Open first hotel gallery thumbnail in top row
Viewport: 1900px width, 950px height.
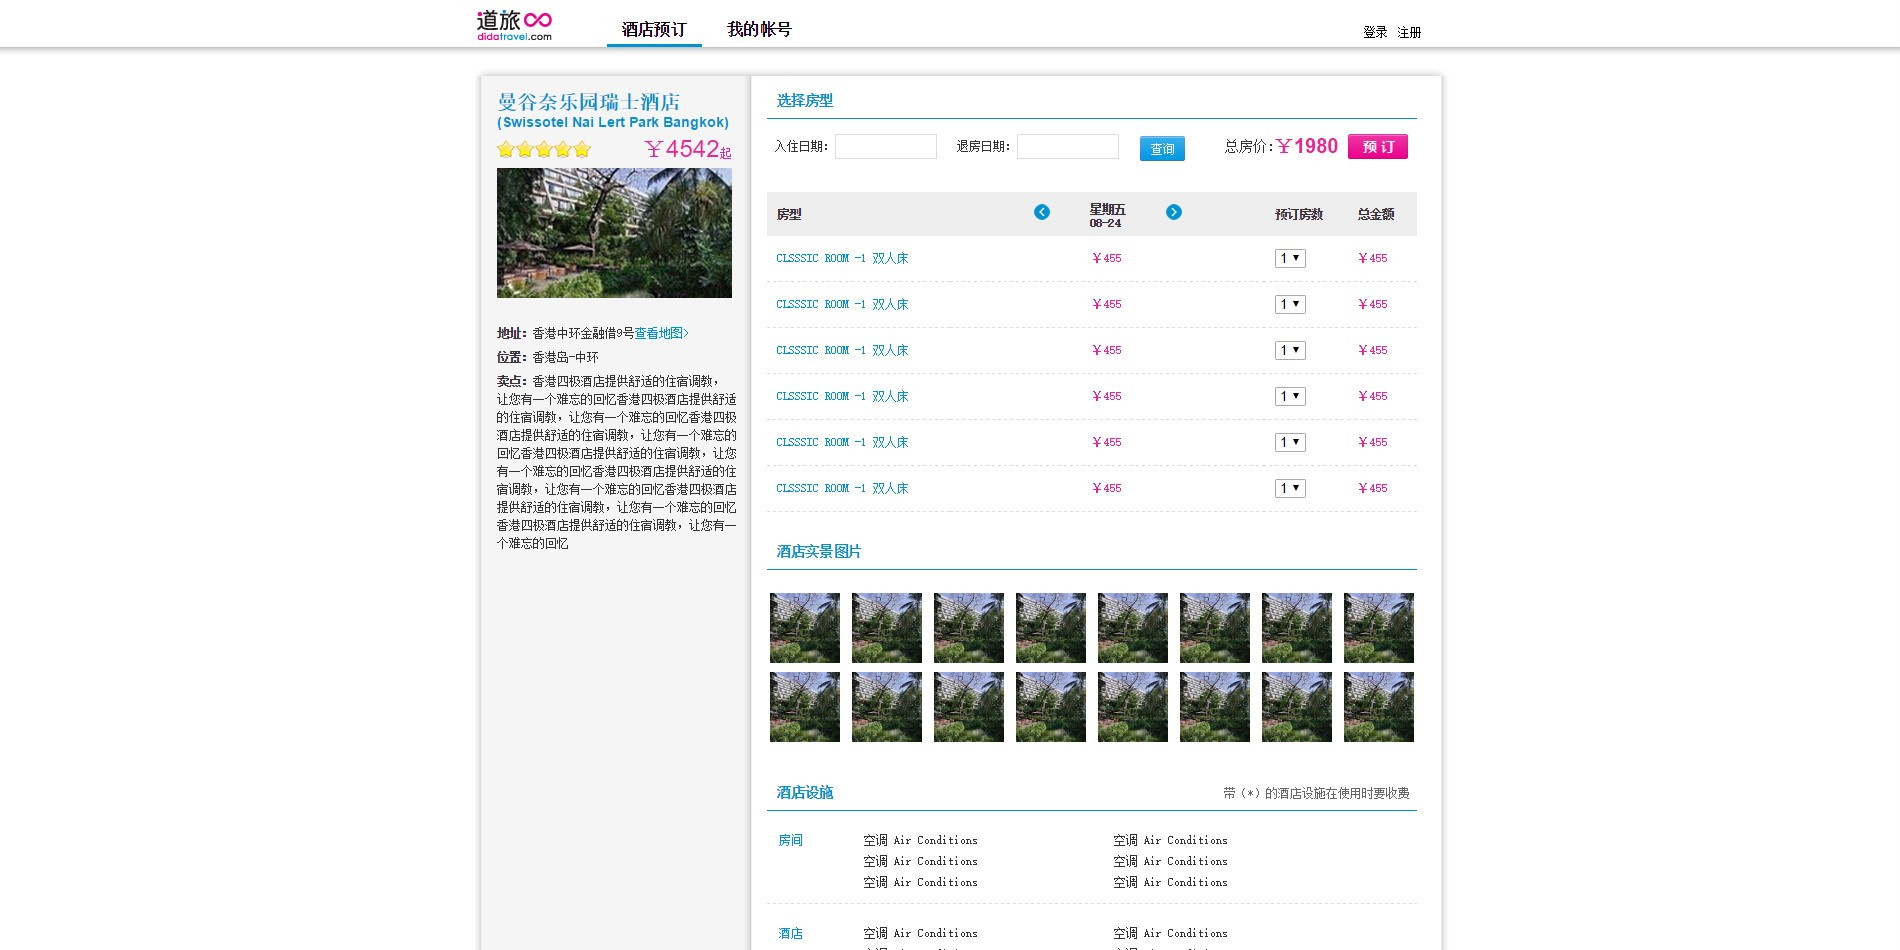(805, 628)
